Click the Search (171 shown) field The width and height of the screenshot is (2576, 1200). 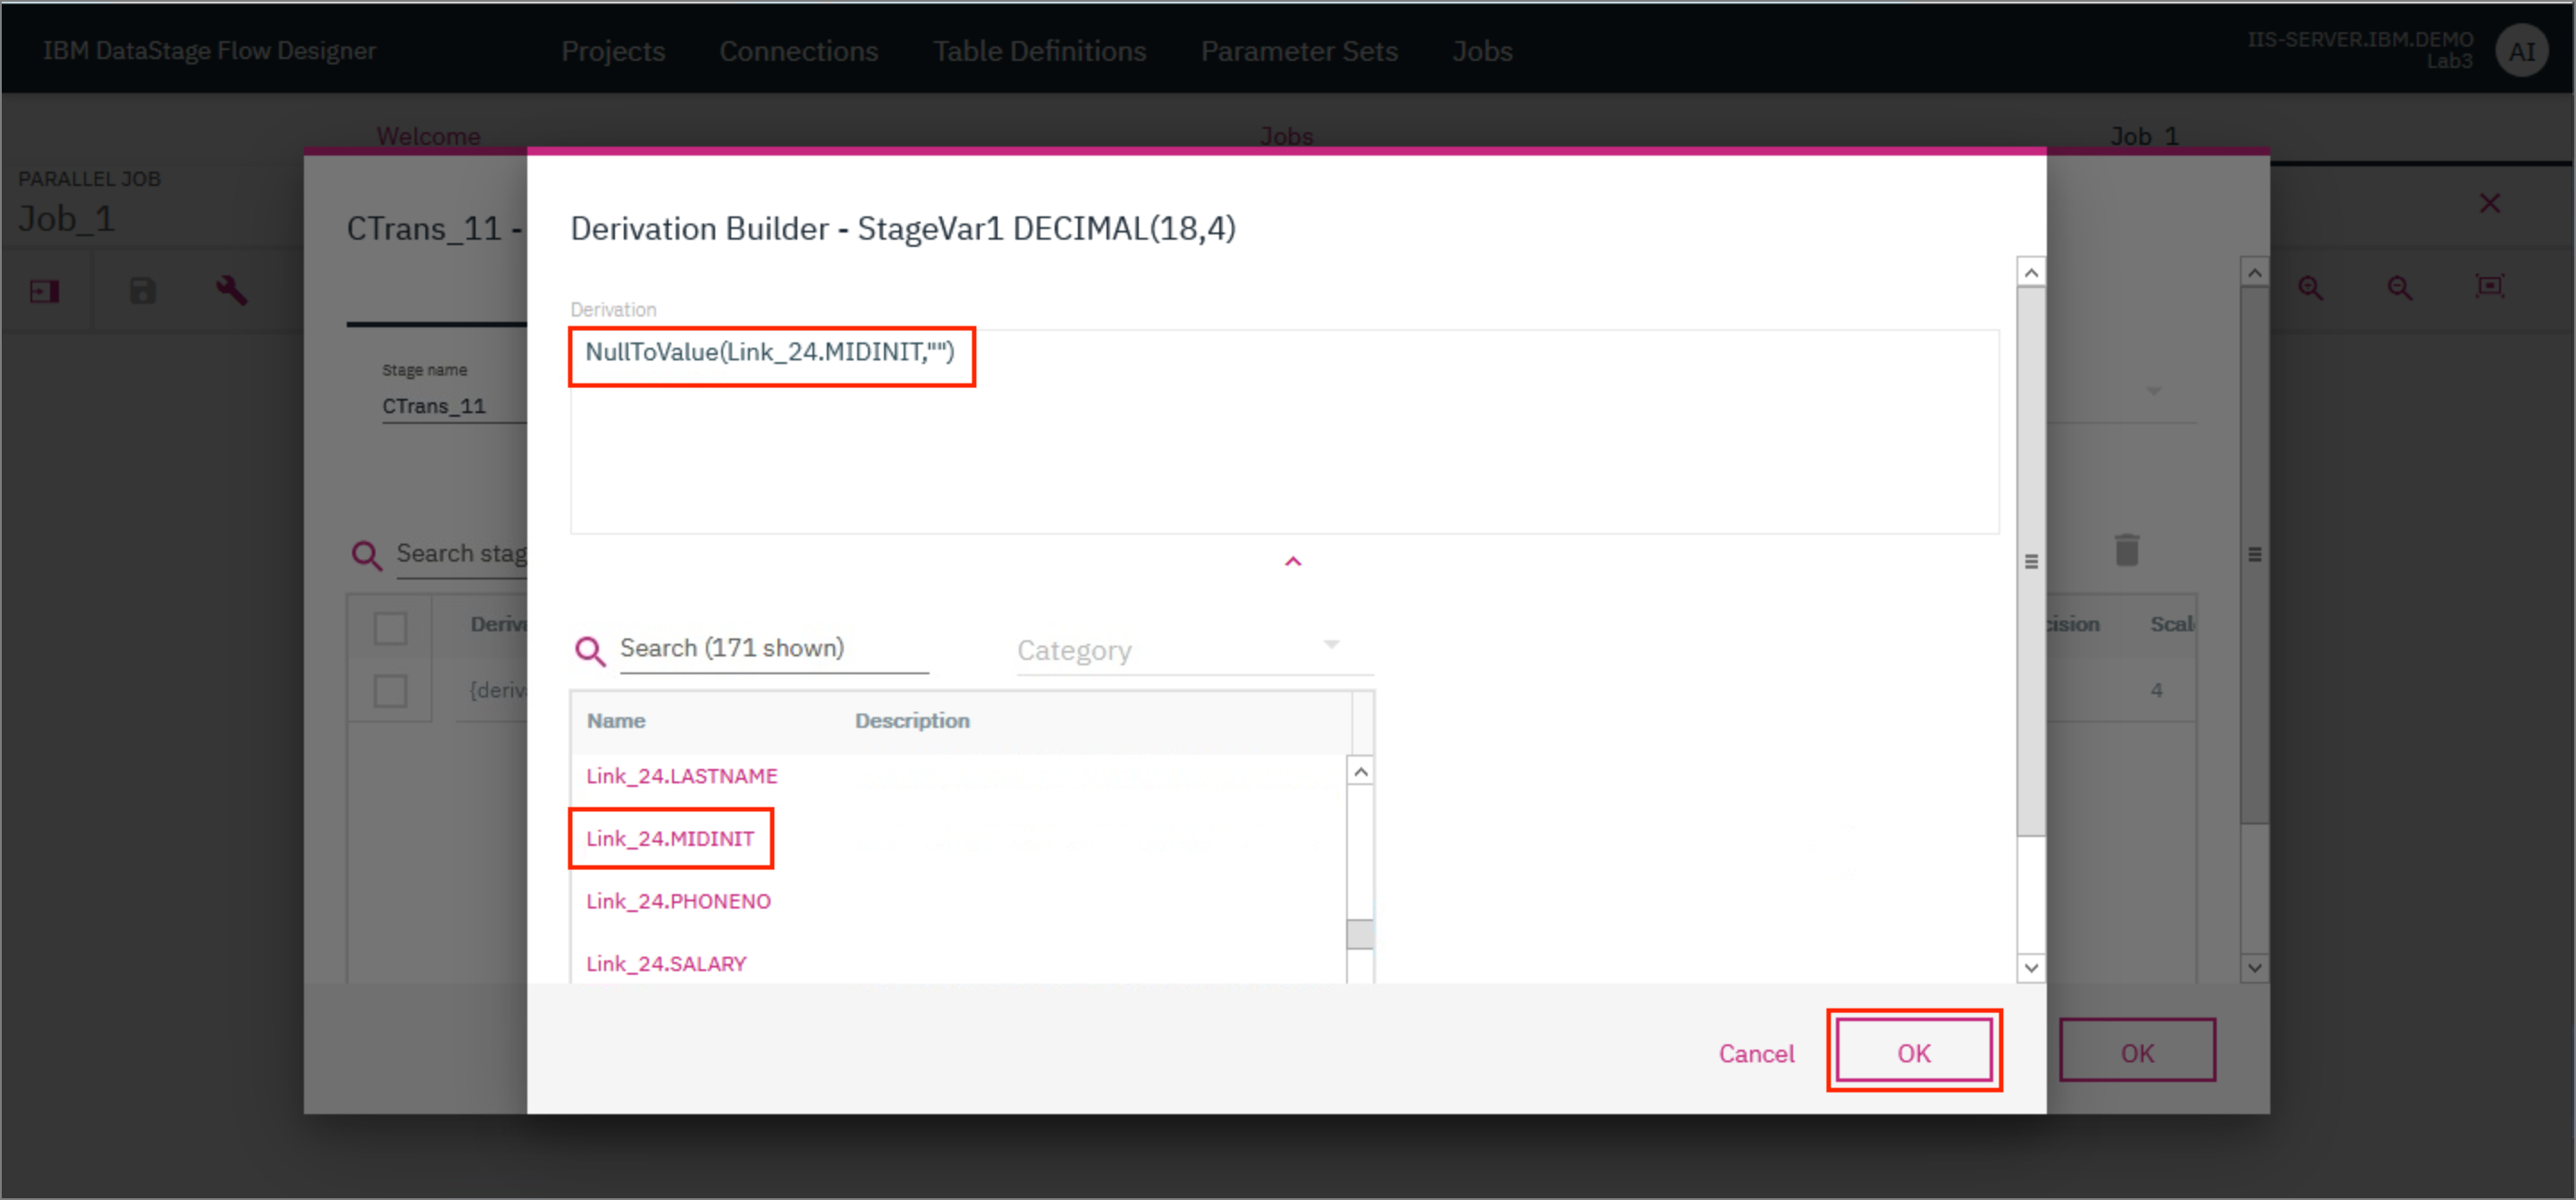pyautogui.click(x=774, y=650)
